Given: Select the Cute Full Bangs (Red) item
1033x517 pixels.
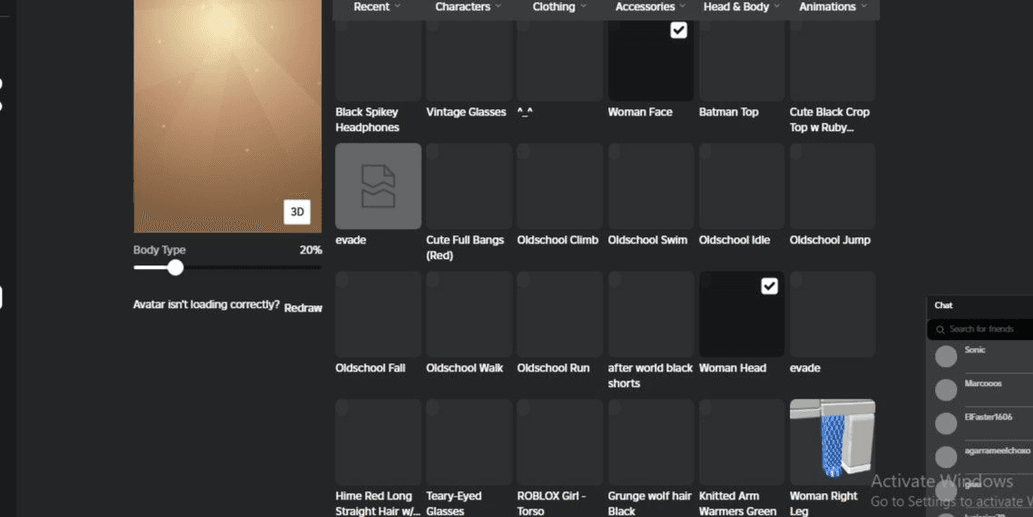Looking at the screenshot, I should click(x=469, y=186).
